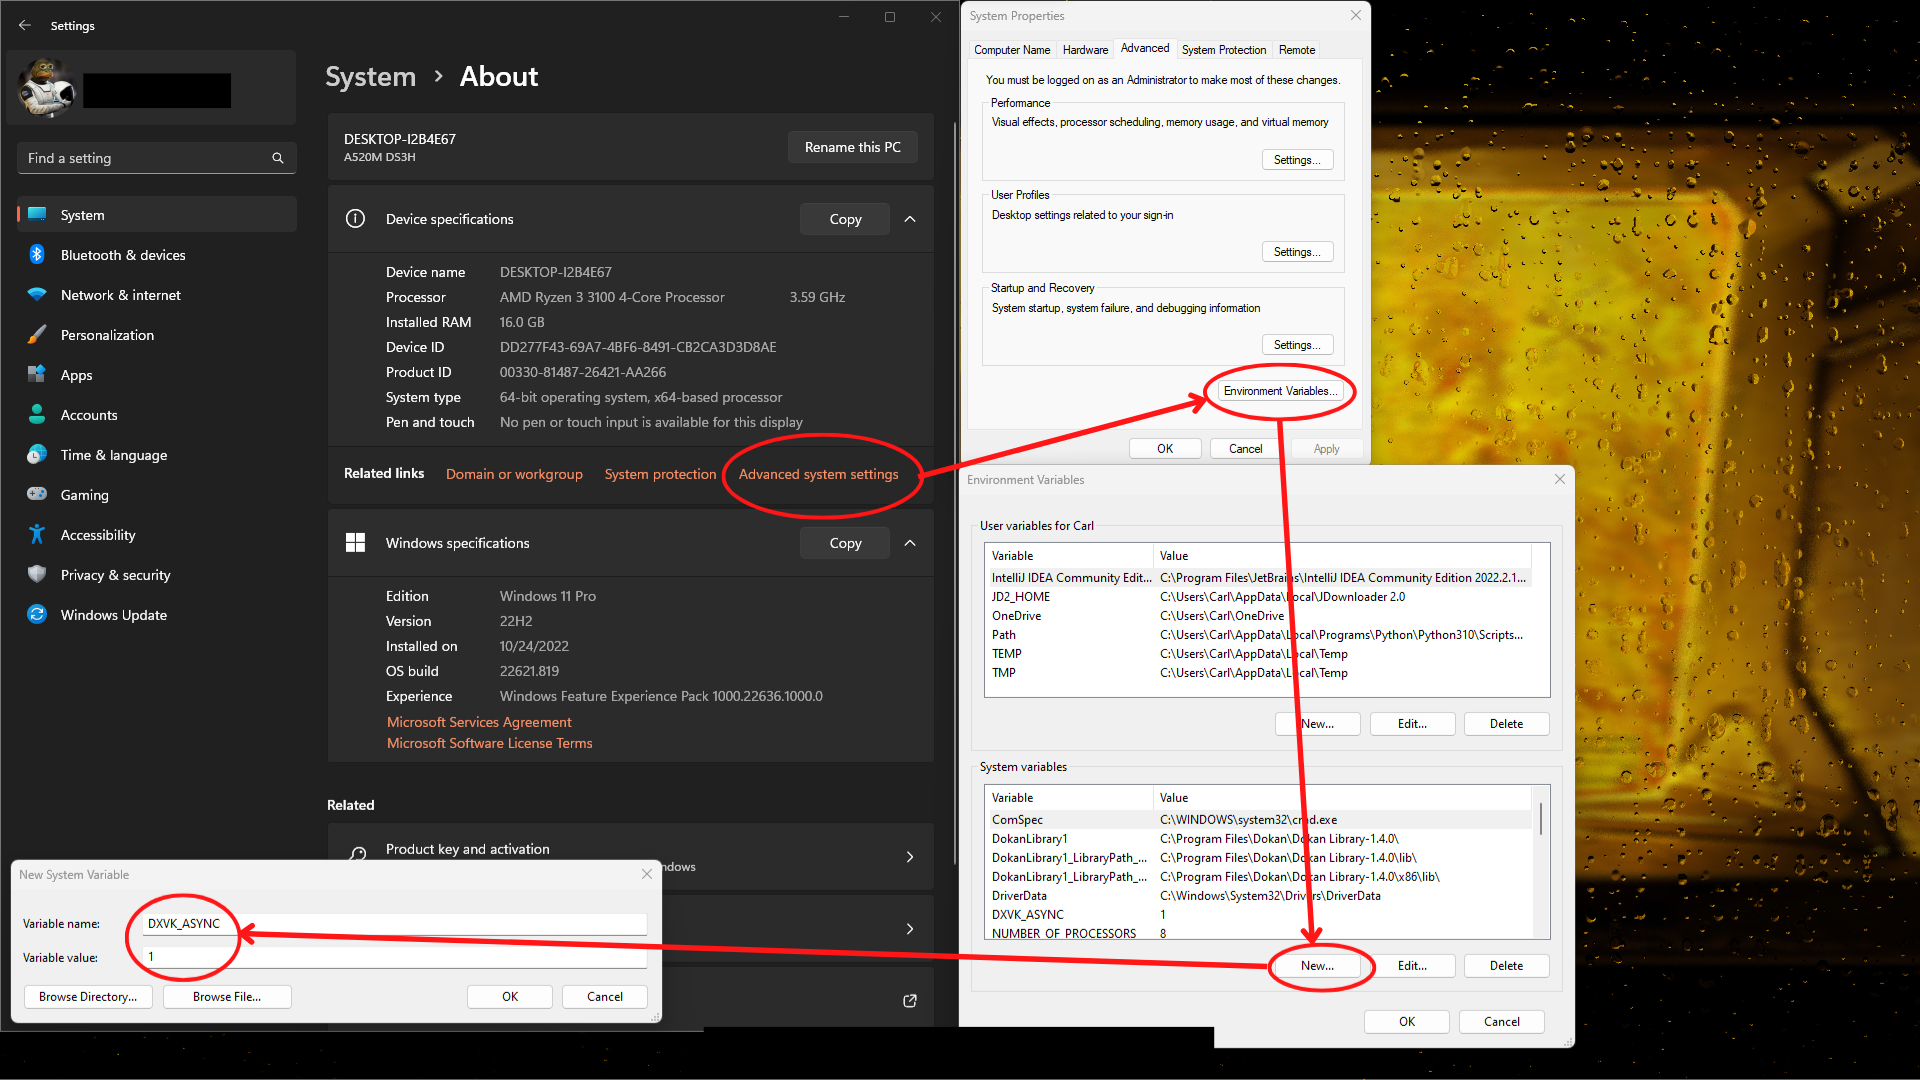Open the Microsoft Services Agreement link
1920x1080 pixels.
(x=479, y=722)
